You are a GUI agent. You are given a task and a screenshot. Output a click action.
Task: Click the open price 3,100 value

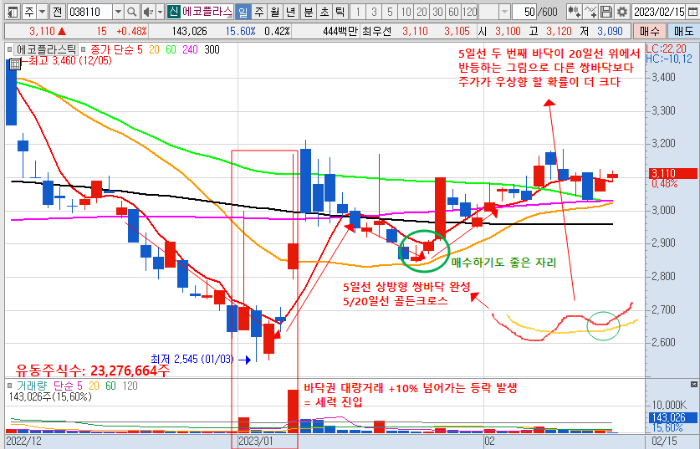[x=508, y=31]
